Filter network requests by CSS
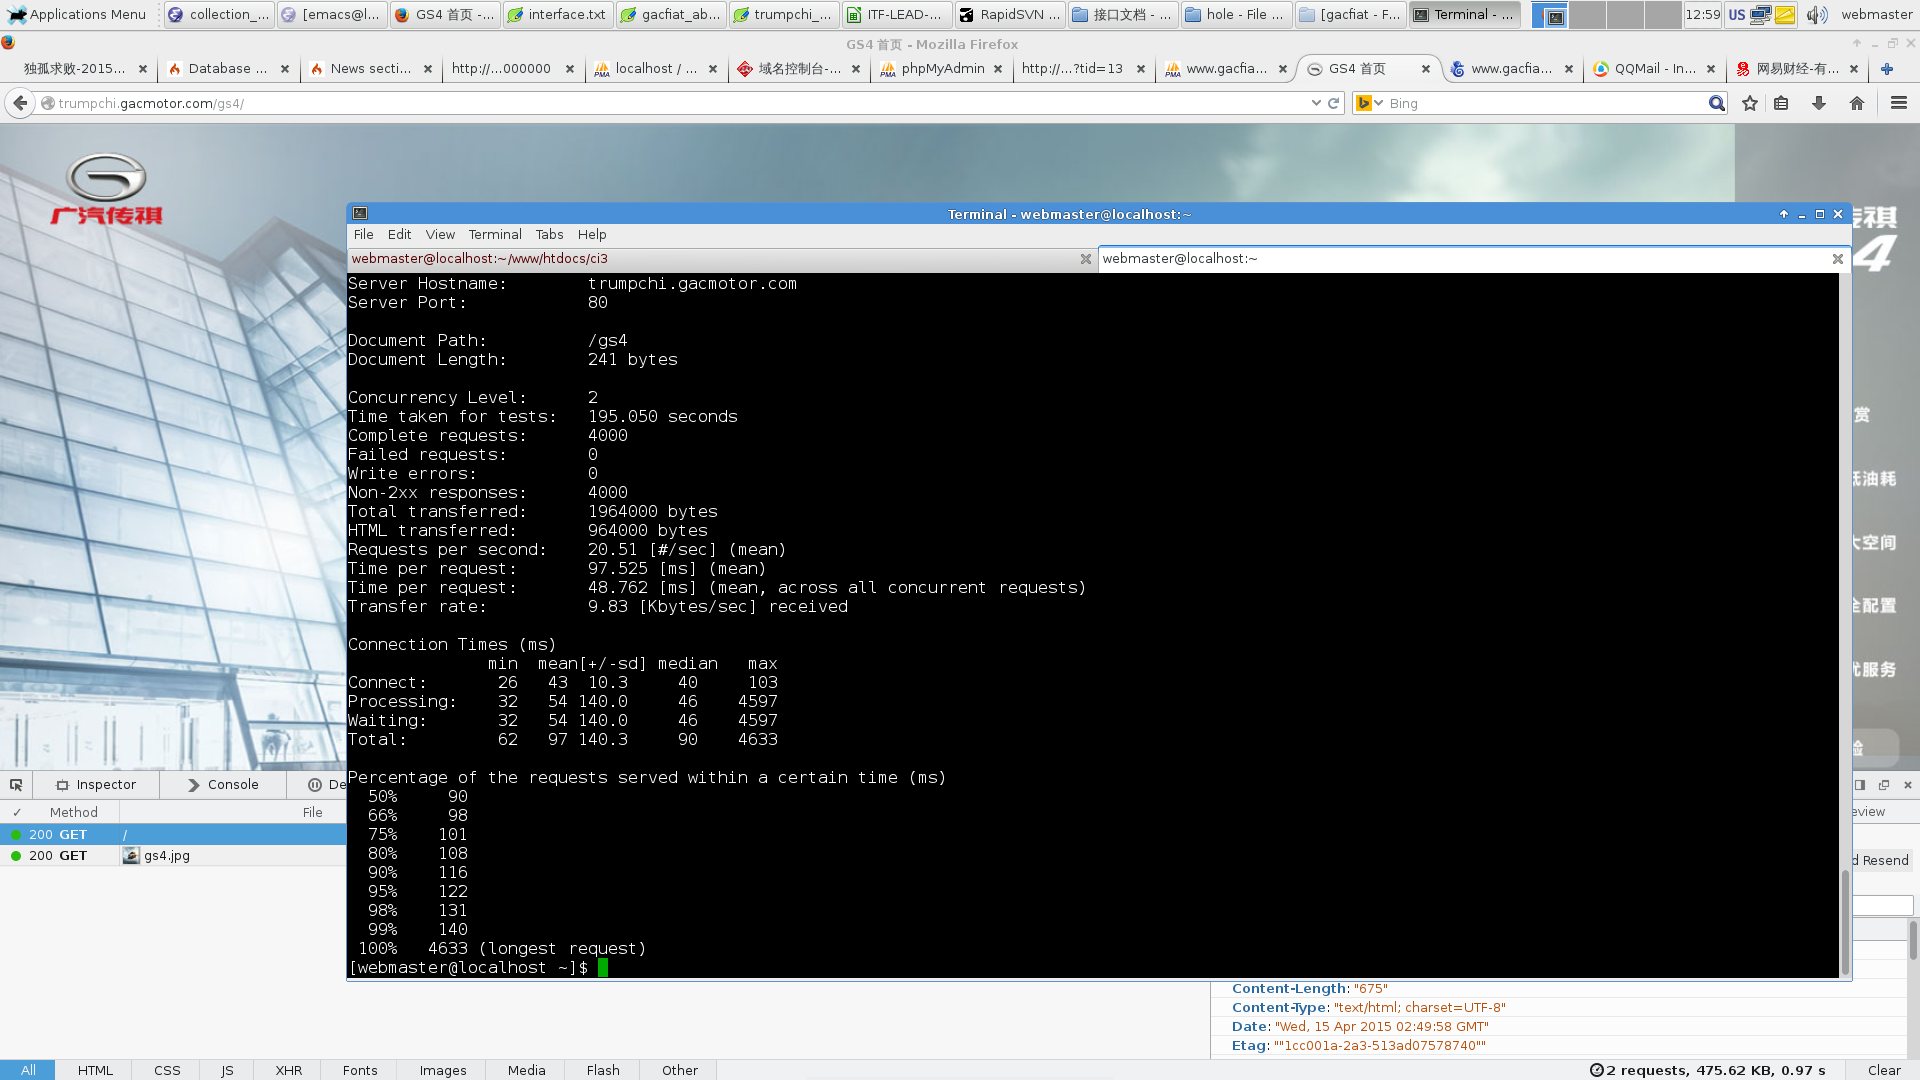The image size is (1920, 1080). (x=167, y=1070)
